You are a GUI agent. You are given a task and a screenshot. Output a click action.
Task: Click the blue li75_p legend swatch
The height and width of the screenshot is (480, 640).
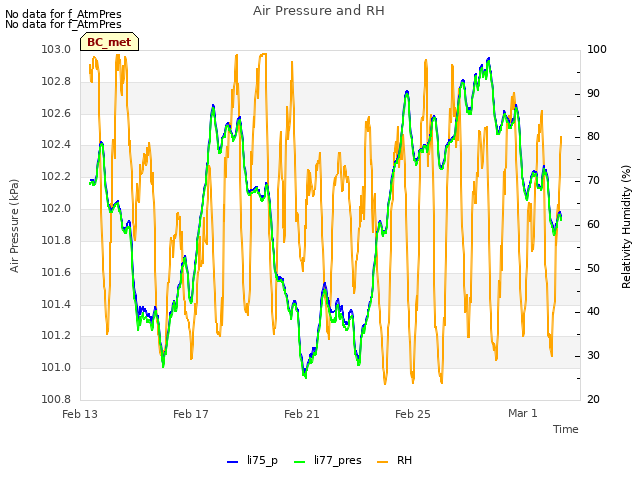[x=232, y=462]
